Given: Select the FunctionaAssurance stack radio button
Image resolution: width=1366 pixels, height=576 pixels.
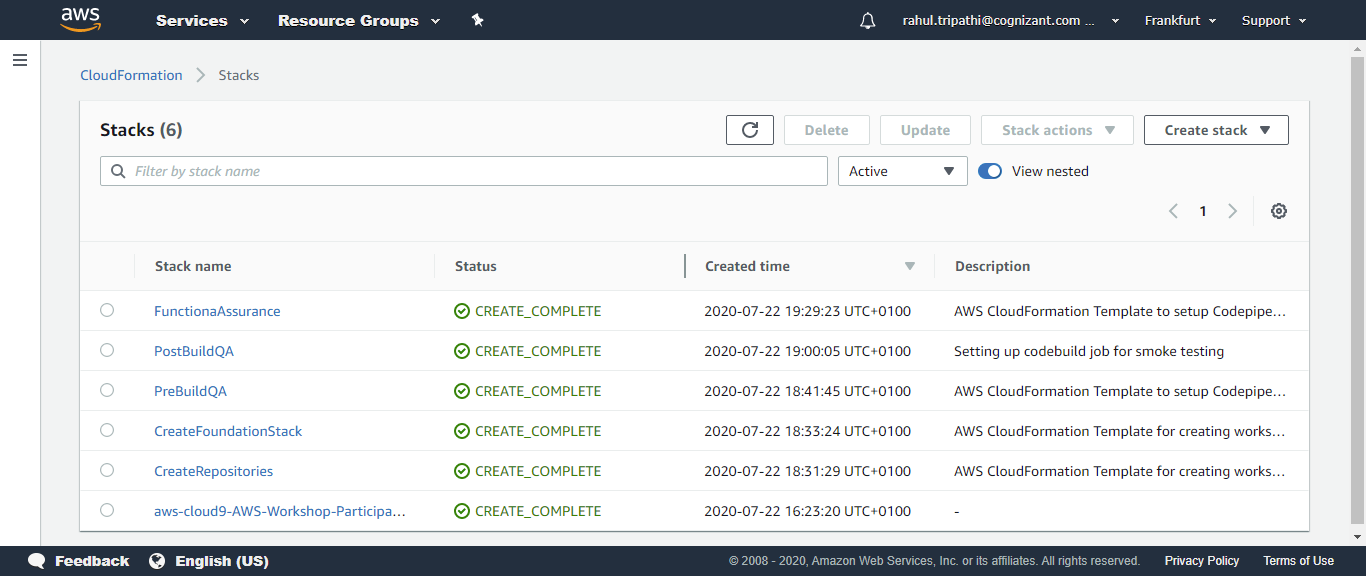Looking at the screenshot, I should (107, 310).
